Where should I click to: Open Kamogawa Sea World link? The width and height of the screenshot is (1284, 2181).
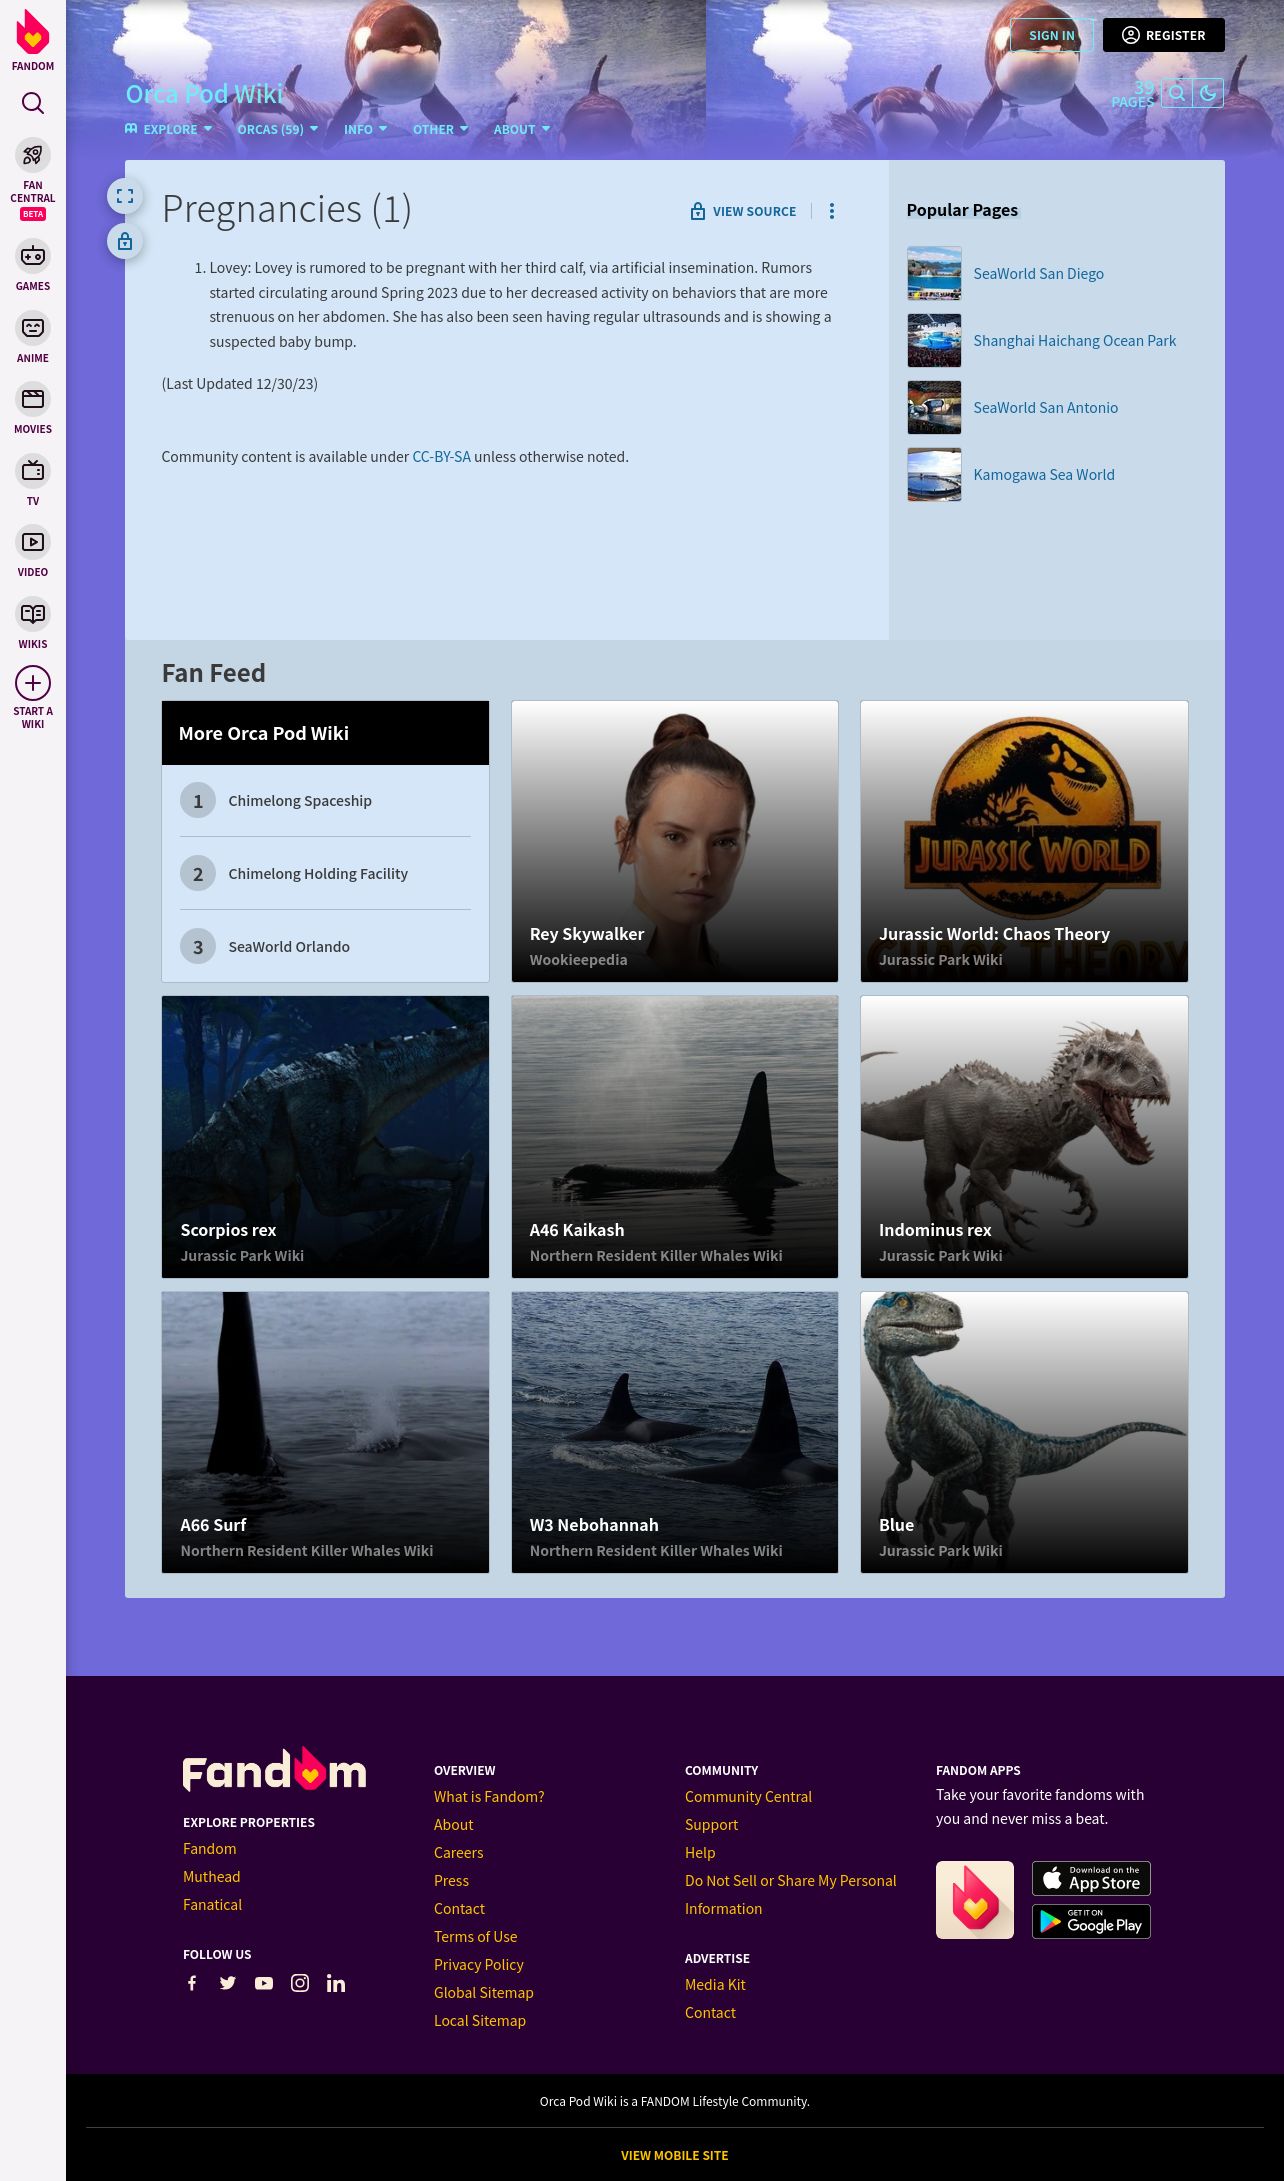(x=1044, y=475)
